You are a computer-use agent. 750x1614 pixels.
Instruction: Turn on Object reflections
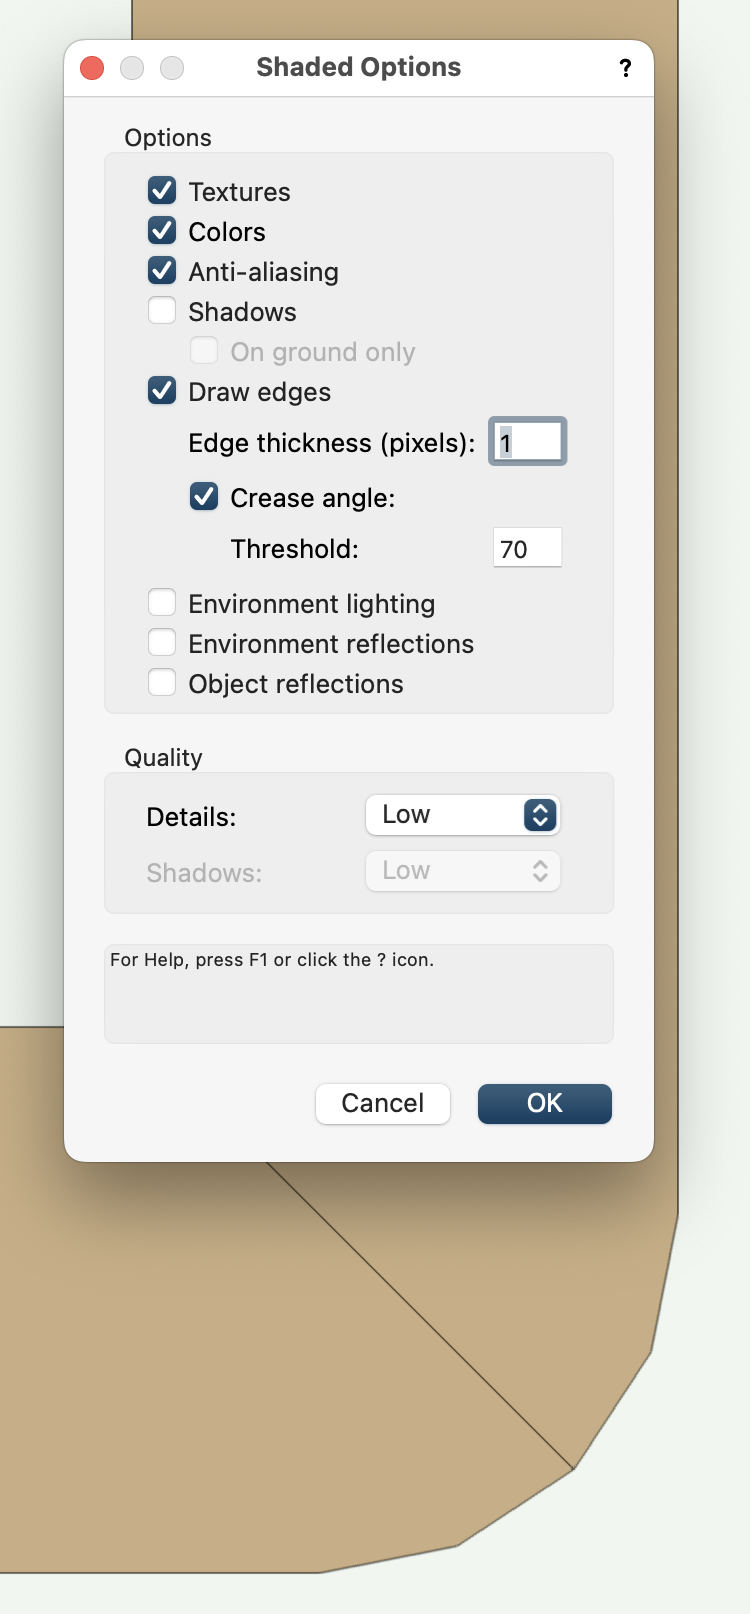pyautogui.click(x=161, y=682)
